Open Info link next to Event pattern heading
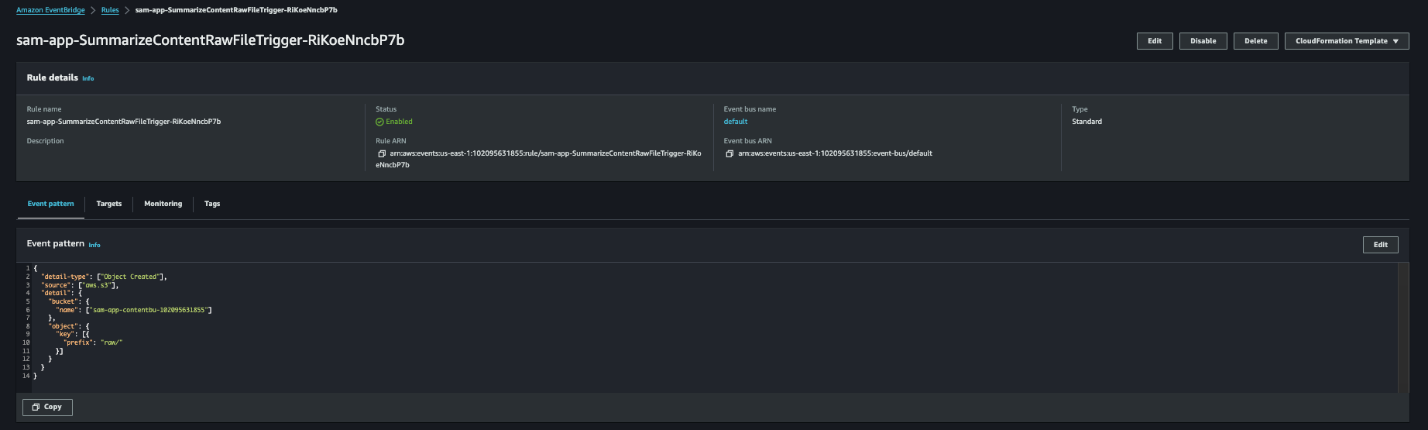Screen dimensions: 1428x430 click(x=94, y=245)
